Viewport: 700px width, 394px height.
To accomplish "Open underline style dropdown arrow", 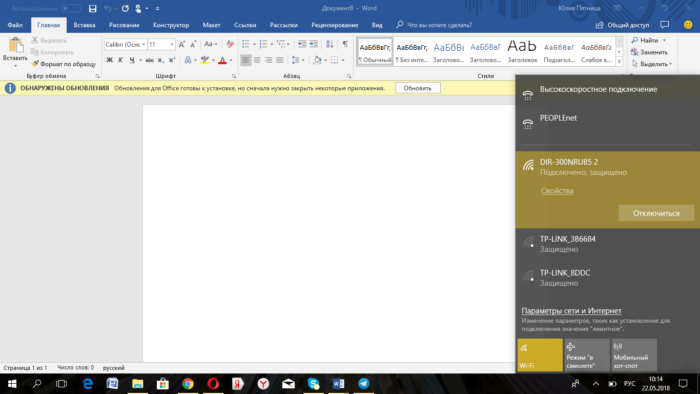I will (140, 60).
